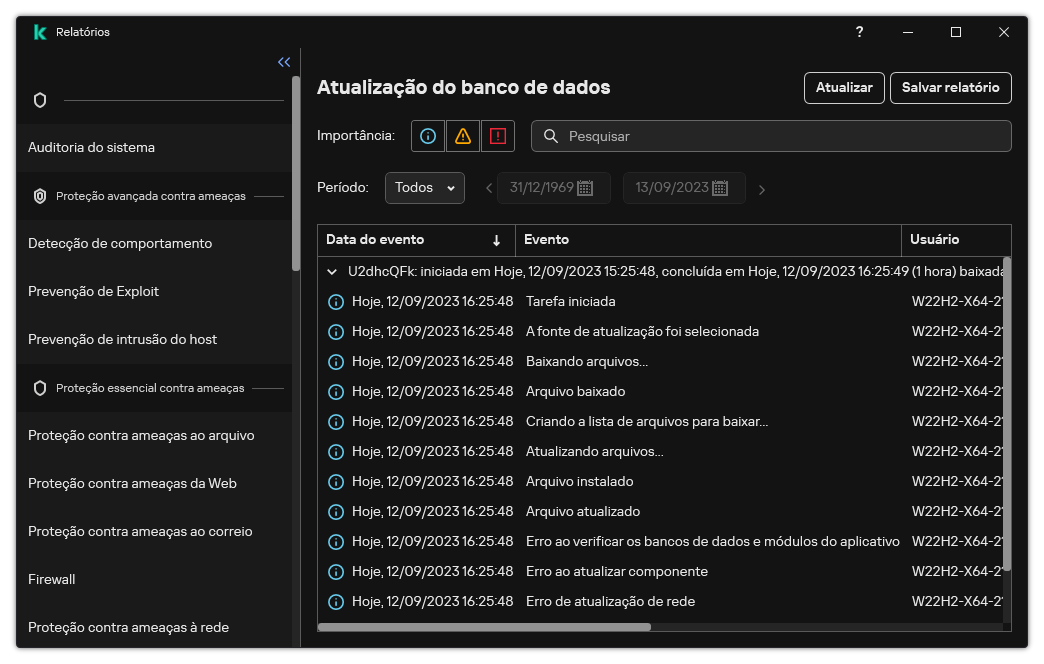The width and height of the screenshot is (1044, 664).
Task: Select Firewall in the sidebar
Action: point(51,579)
